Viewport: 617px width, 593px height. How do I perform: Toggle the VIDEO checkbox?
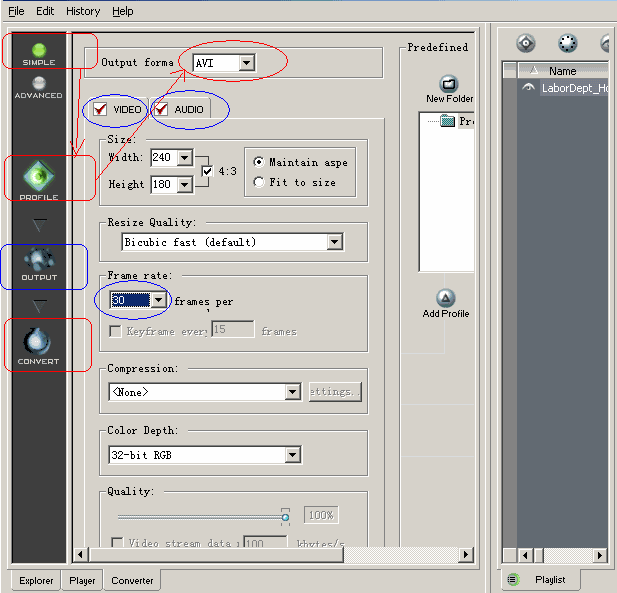pyautogui.click(x=100, y=109)
